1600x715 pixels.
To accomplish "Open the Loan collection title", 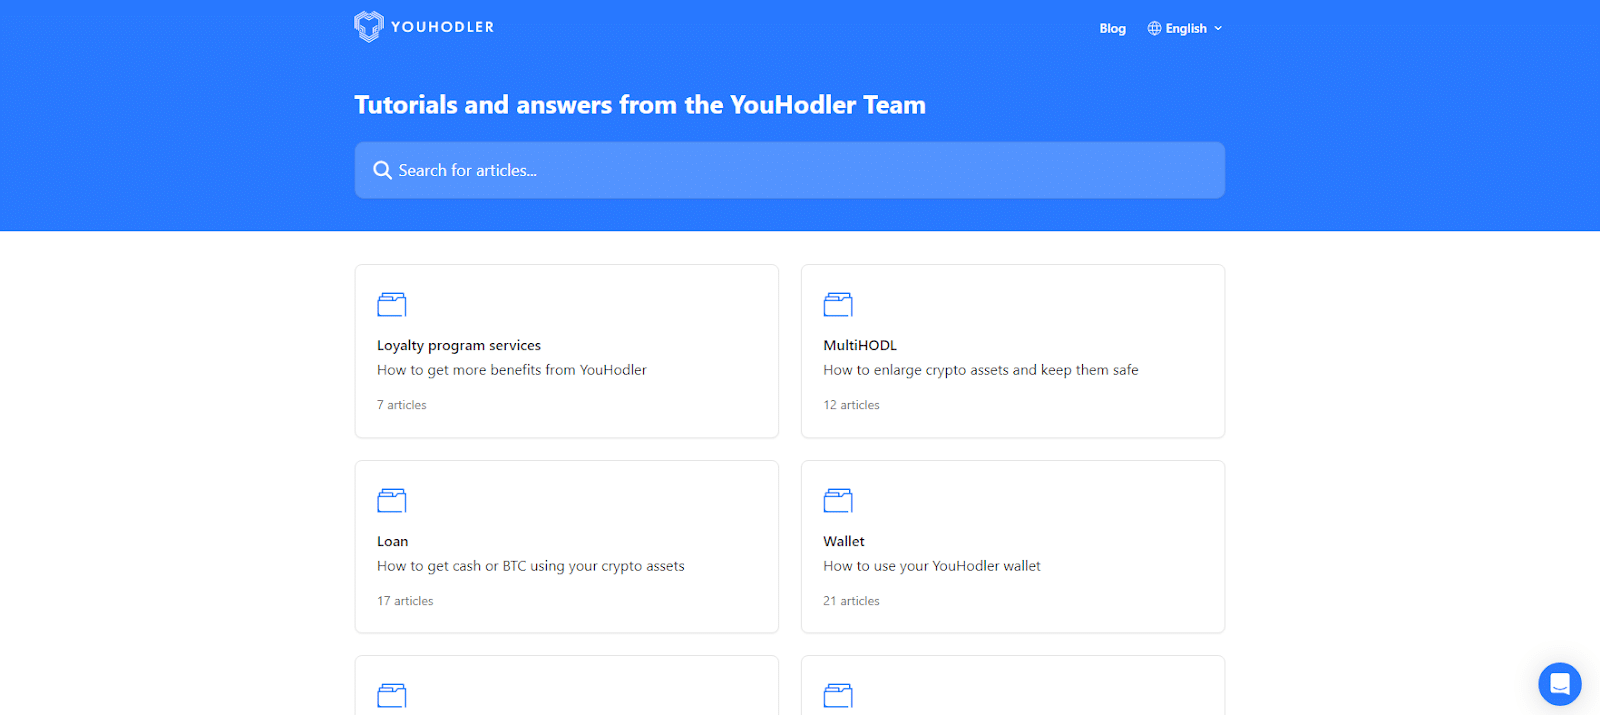I will (x=392, y=541).
